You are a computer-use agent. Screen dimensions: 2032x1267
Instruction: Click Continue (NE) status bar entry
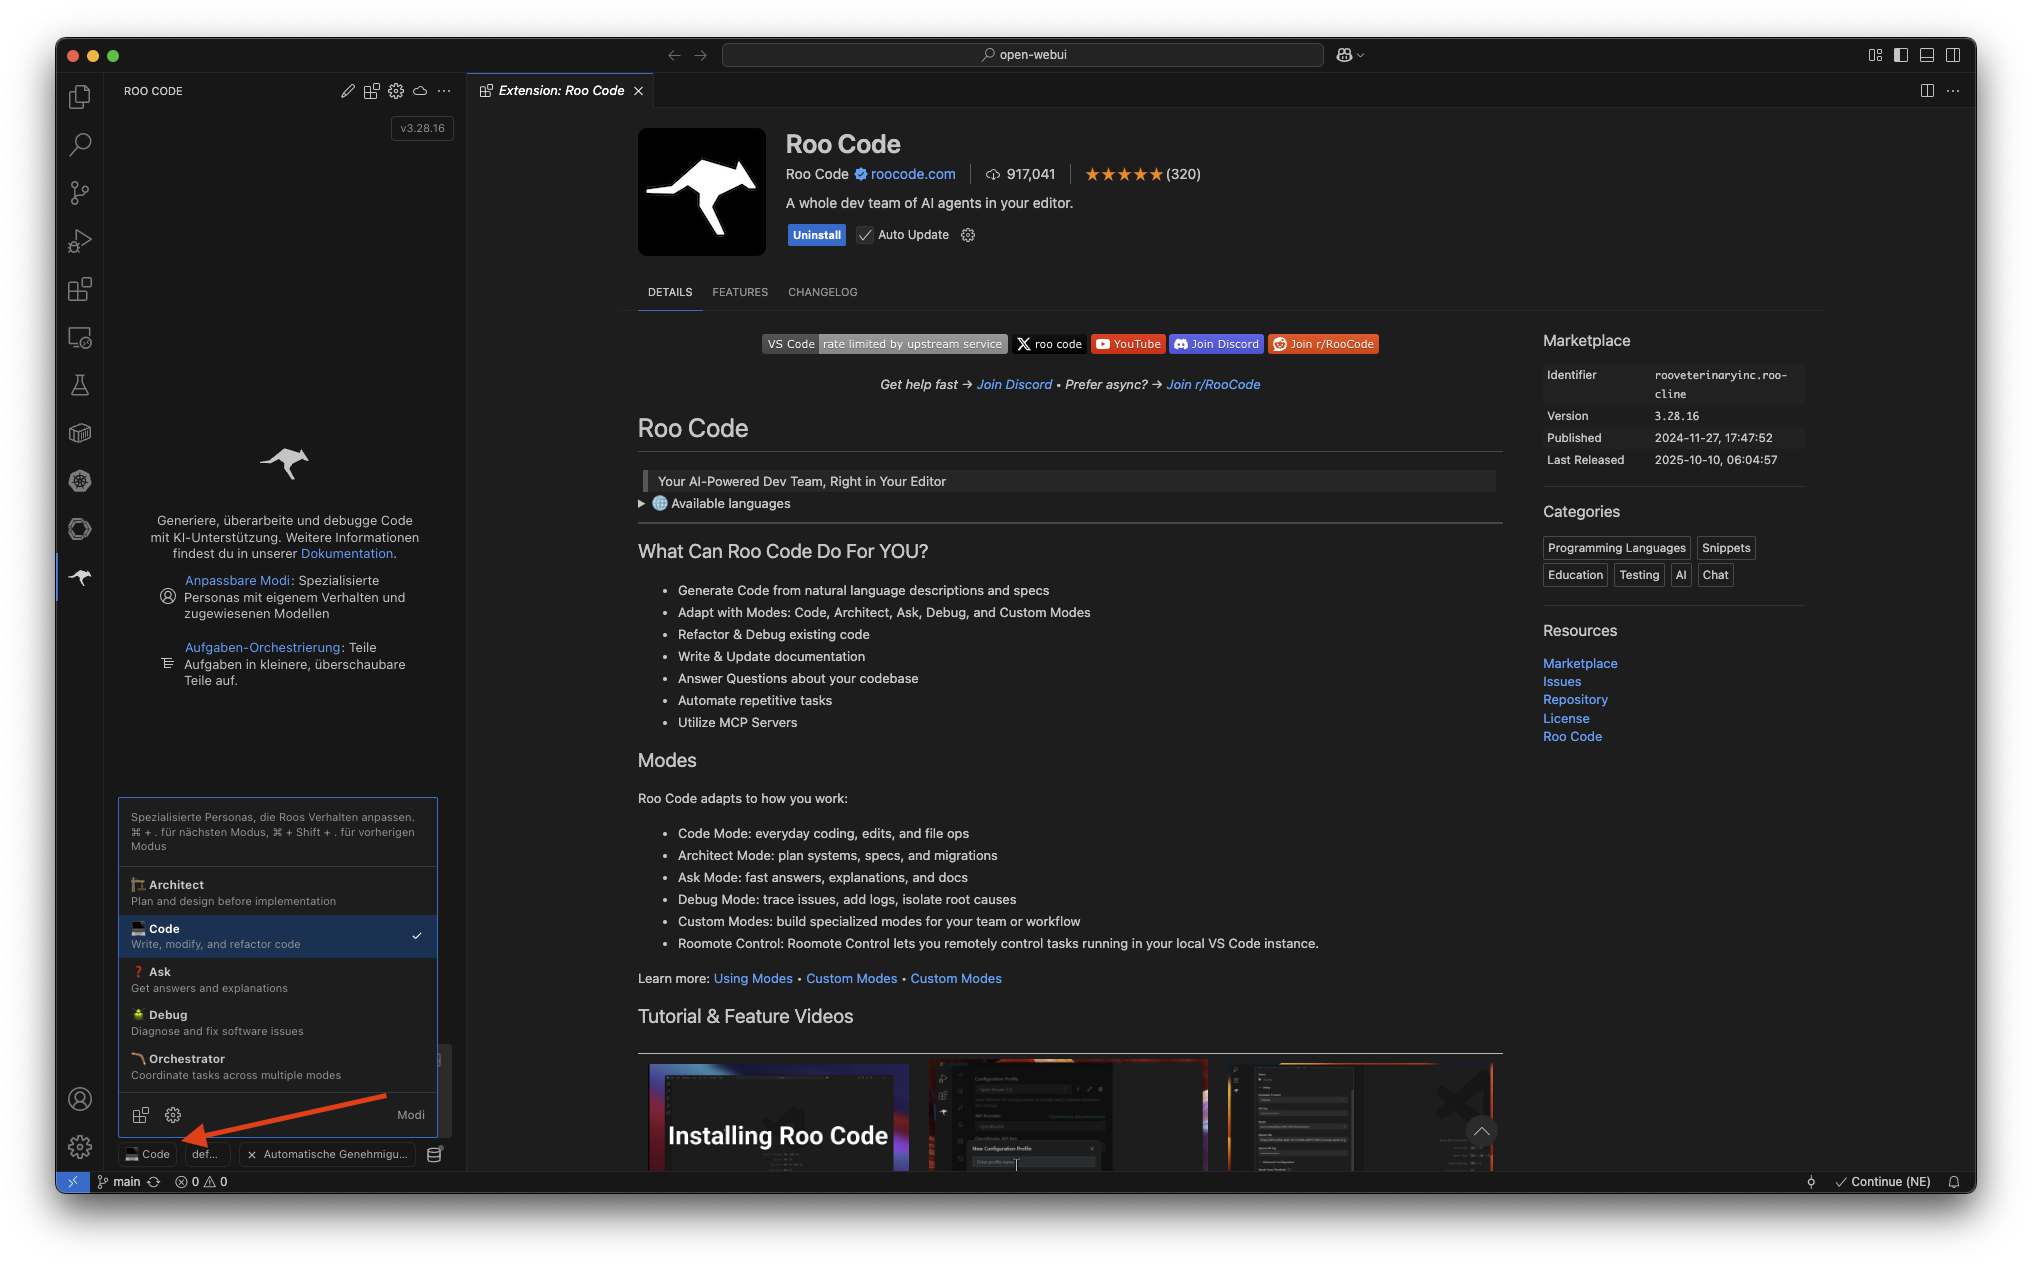pos(1883,1182)
